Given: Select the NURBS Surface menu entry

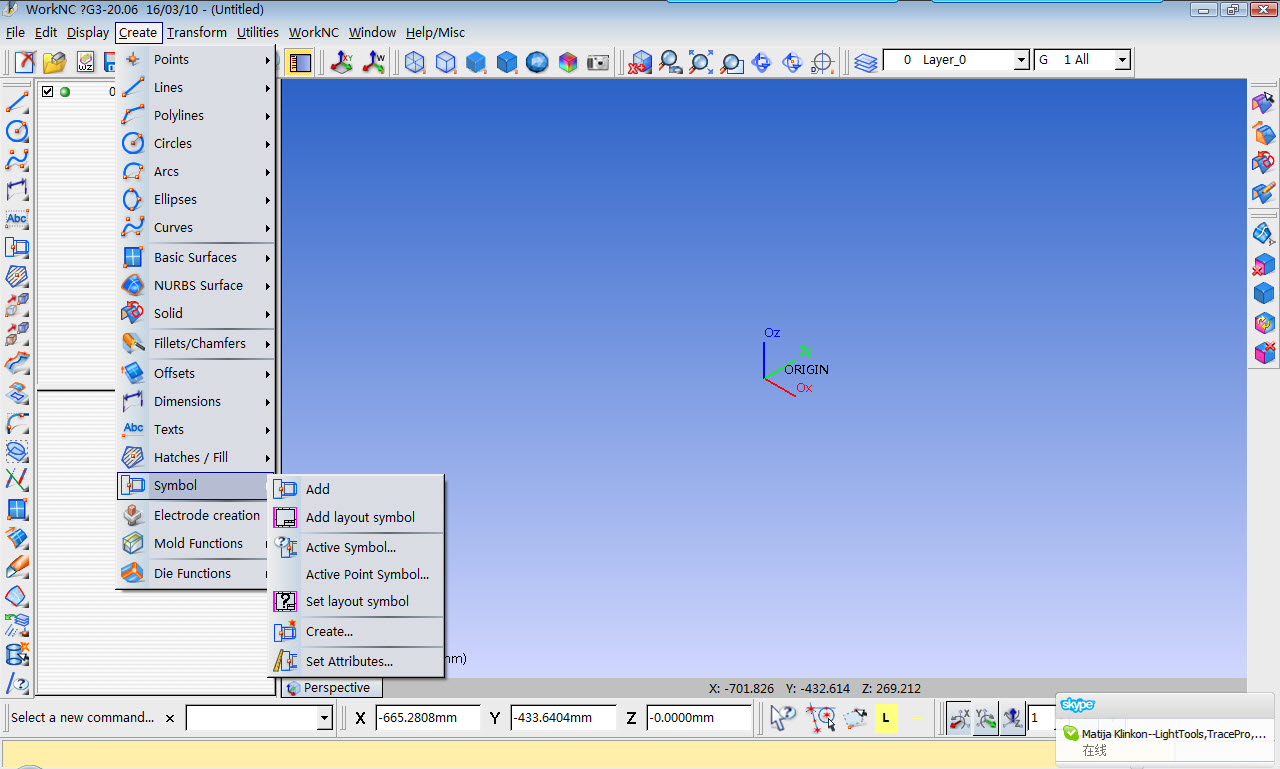Looking at the screenshot, I should click(195, 285).
